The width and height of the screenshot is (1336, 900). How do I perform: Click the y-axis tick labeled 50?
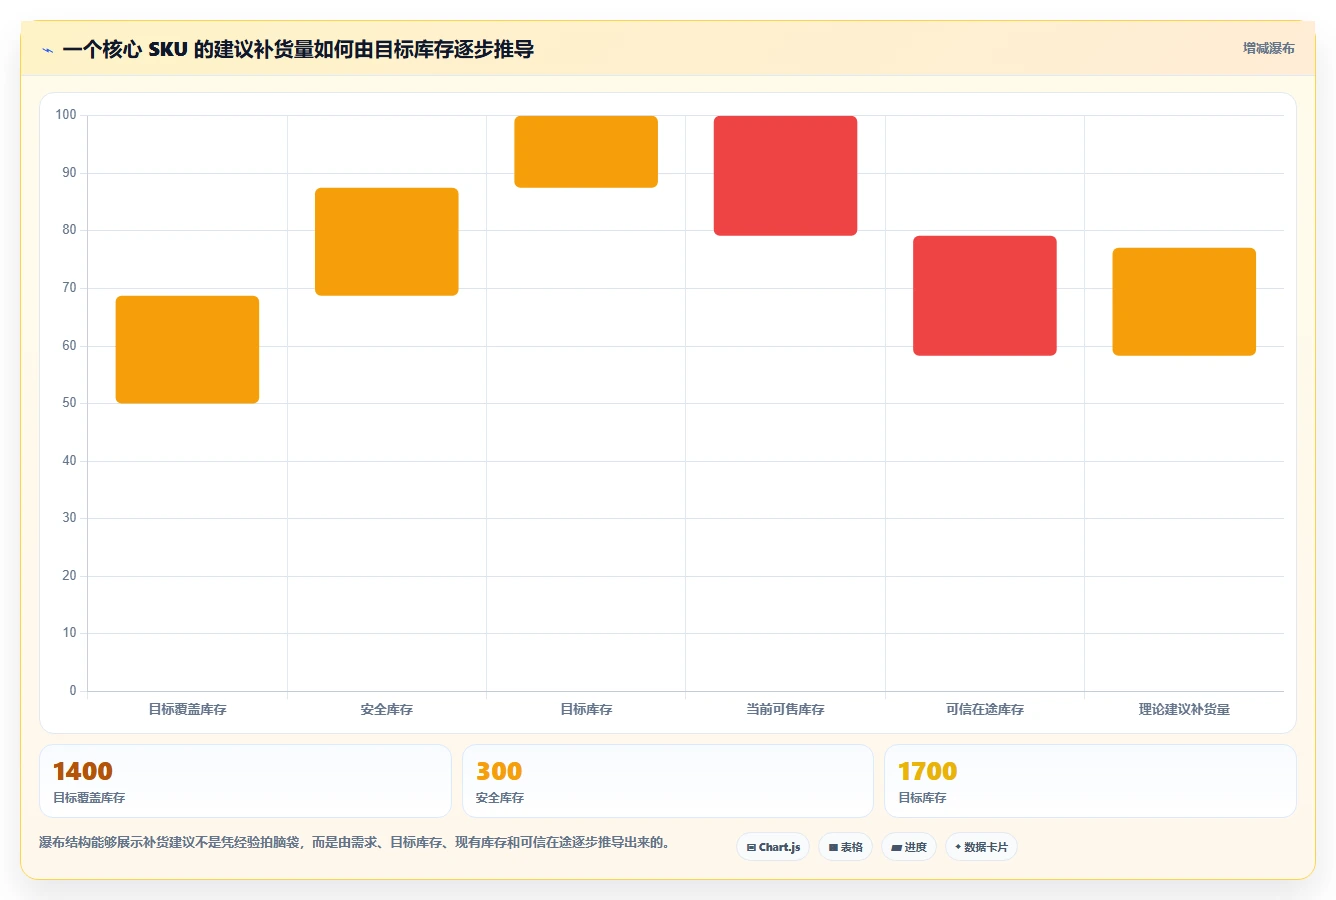(x=69, y=403)
